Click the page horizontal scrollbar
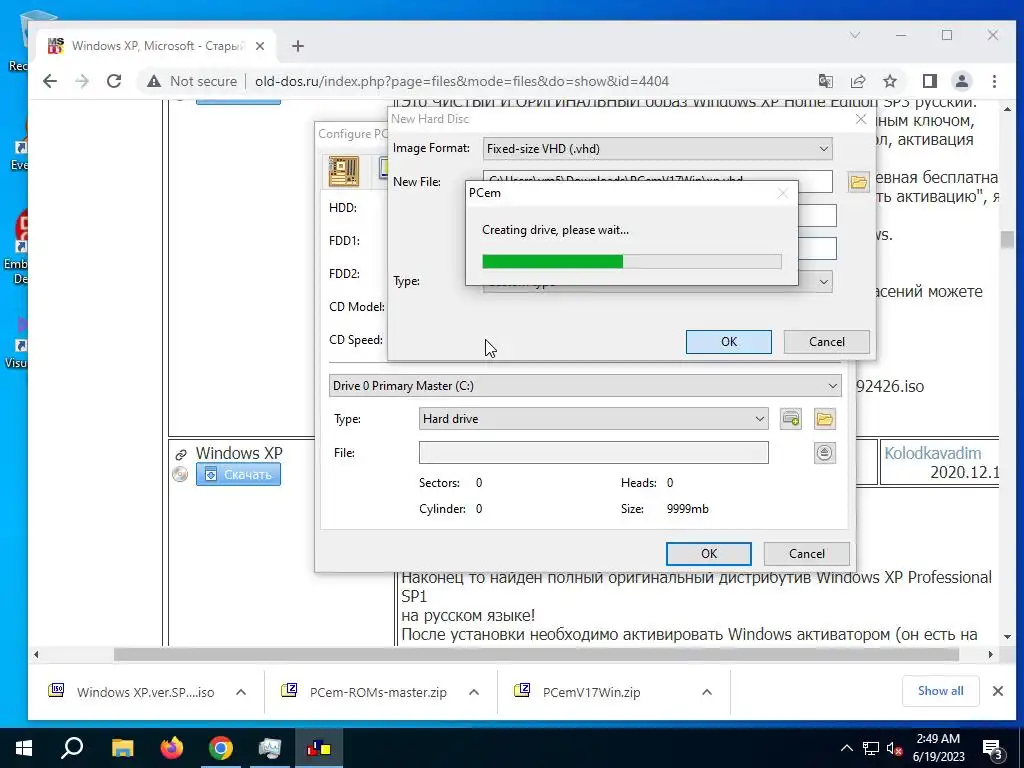This screenshot has height=768, width=1024. 536,654
